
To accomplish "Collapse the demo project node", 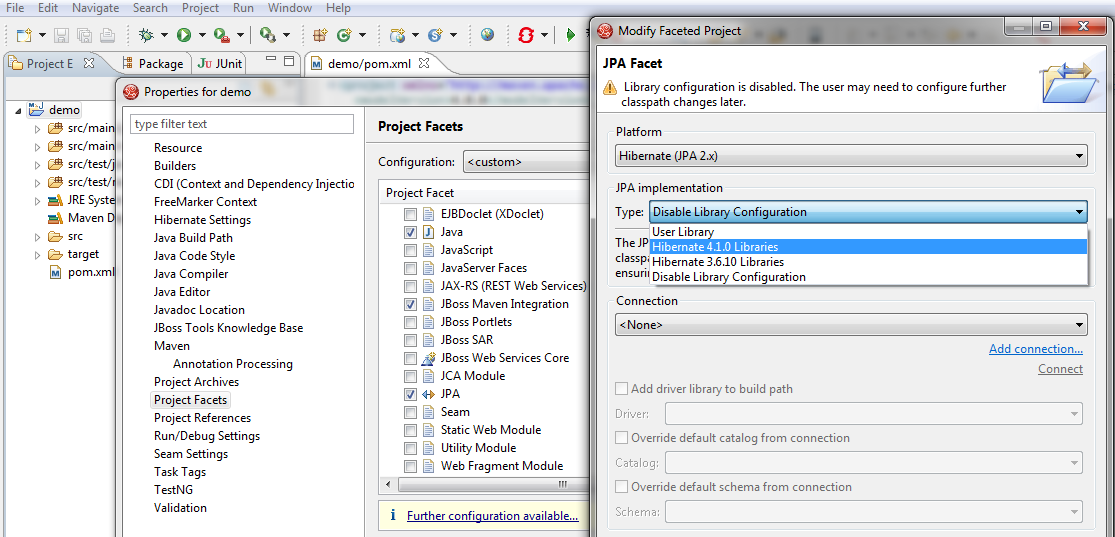I will pos(18,110).
